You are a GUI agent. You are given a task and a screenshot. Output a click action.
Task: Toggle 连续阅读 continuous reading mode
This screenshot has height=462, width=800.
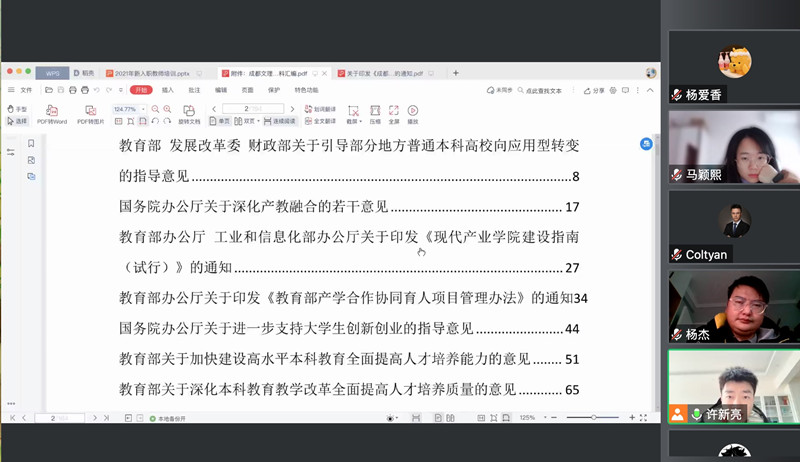click(277, 121)
